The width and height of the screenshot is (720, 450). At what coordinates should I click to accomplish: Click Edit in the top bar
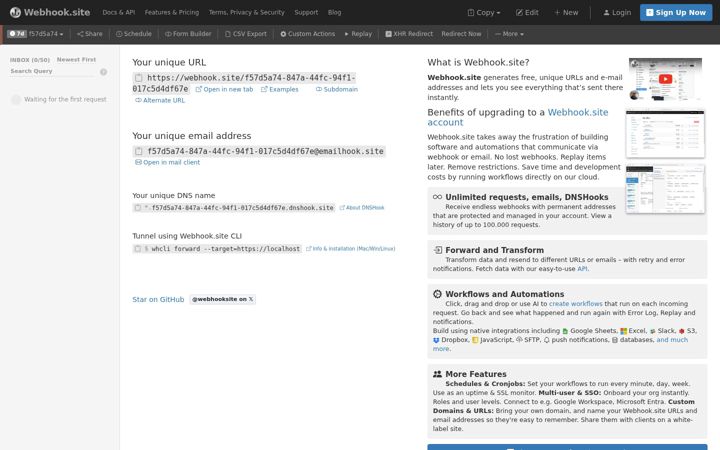(x=527, y=13)
